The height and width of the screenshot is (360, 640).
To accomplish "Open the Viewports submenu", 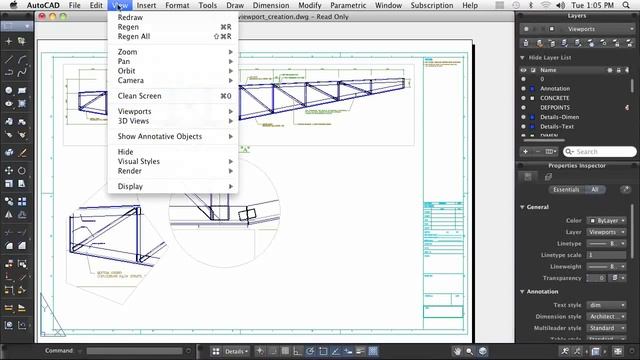I will click(x=173, y=111).
